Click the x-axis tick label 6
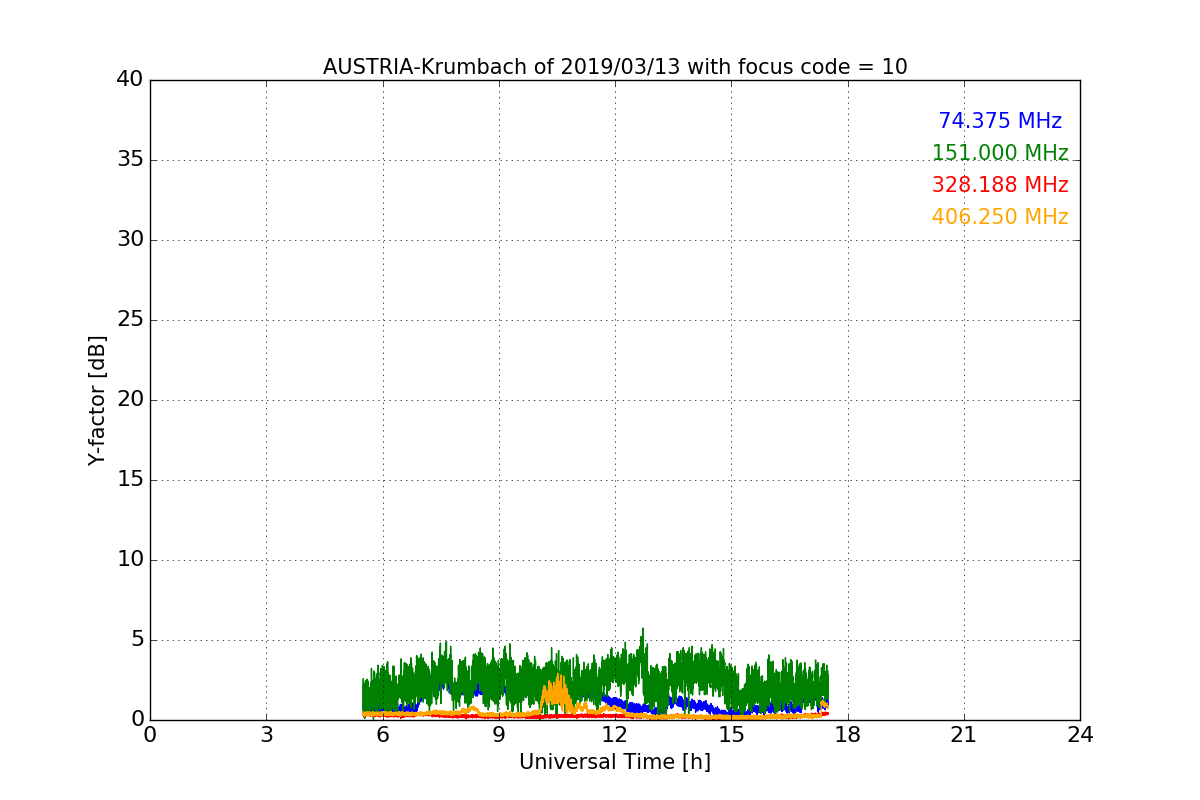The height and width of the screenshot is (800, 1200). coord(382,735)
